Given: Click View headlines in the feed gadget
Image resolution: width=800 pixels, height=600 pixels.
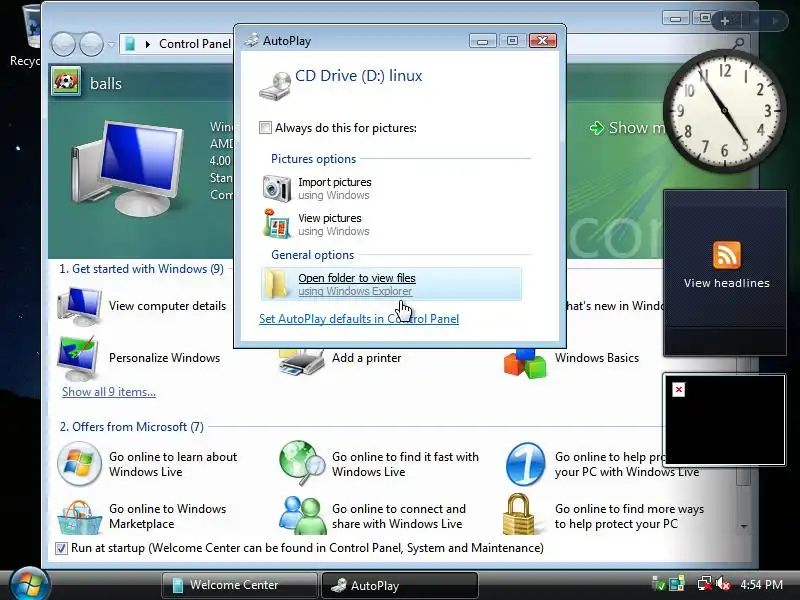Looking at the screenshot, I should tap(727, 283).
